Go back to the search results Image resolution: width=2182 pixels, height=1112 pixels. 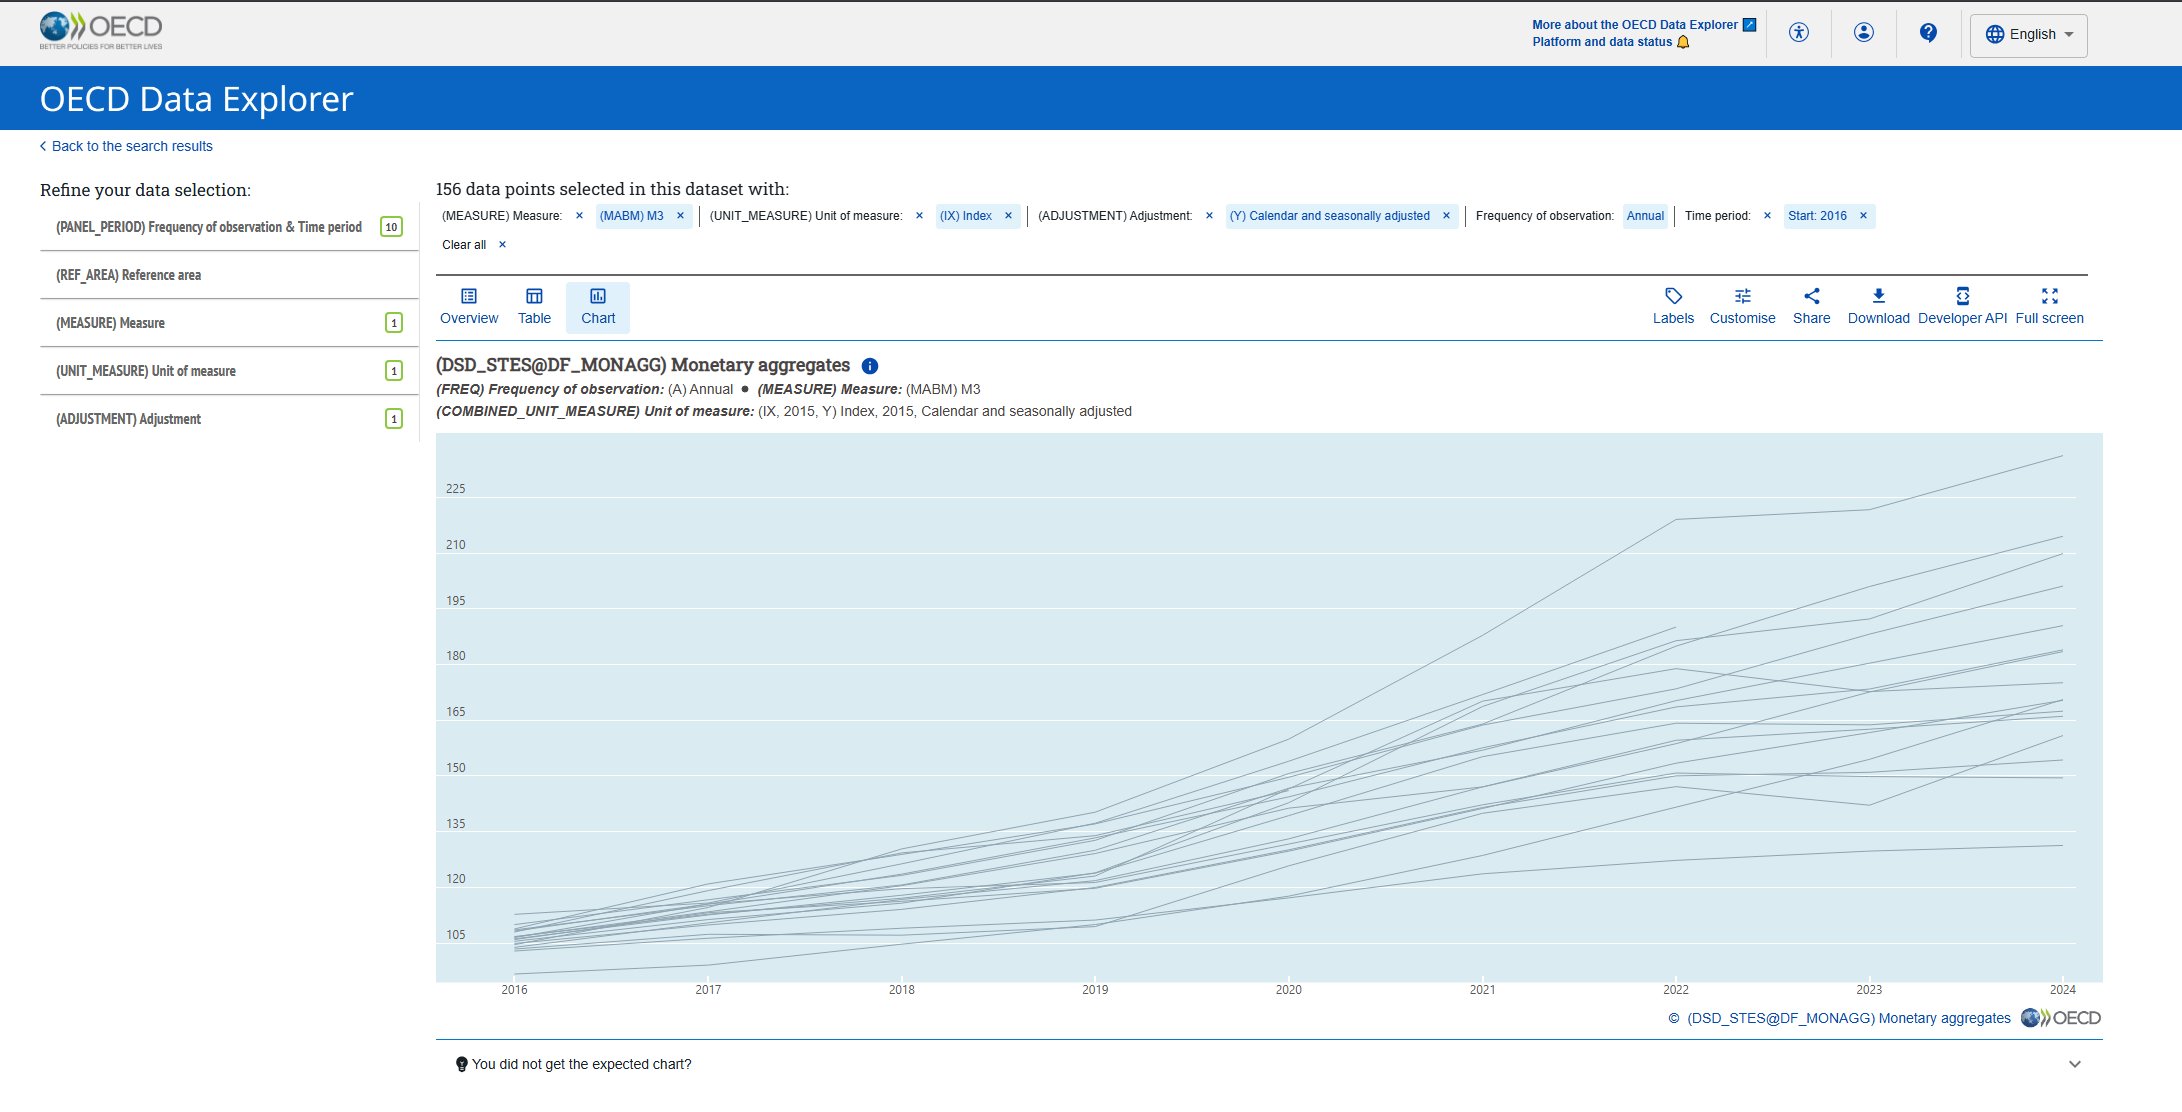[x=126, y=146]
